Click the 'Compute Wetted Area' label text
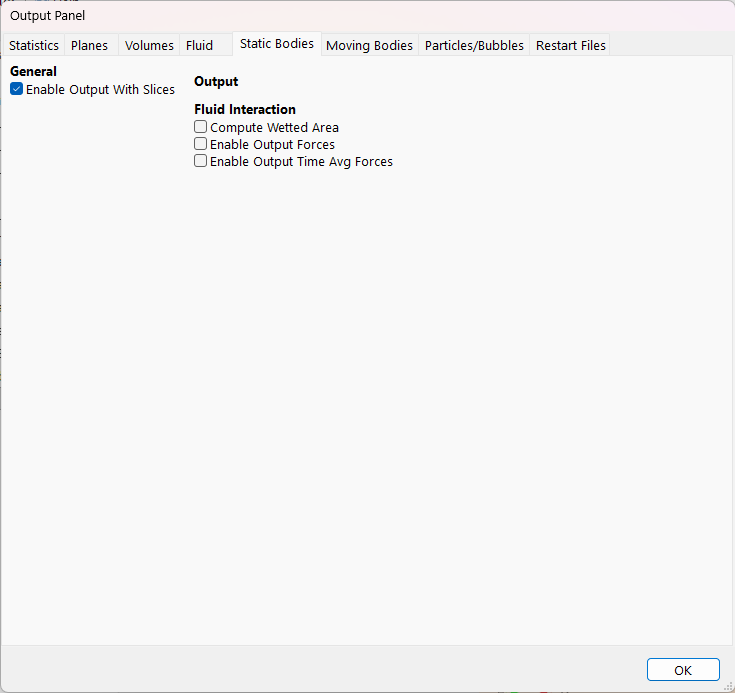Screen dimensions: 735x693 click(x=274, y=128)
